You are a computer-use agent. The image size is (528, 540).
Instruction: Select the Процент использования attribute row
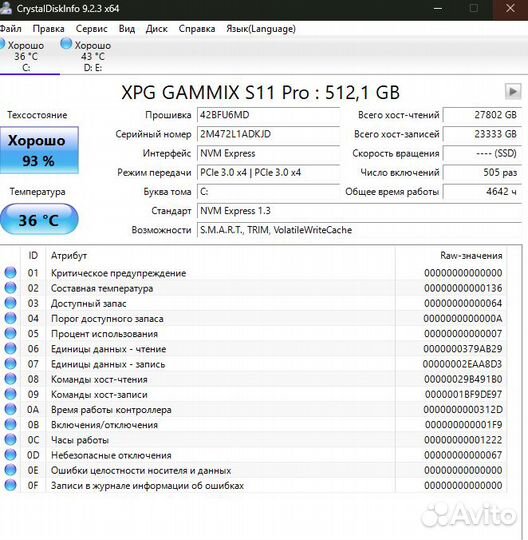pos(253,333)
